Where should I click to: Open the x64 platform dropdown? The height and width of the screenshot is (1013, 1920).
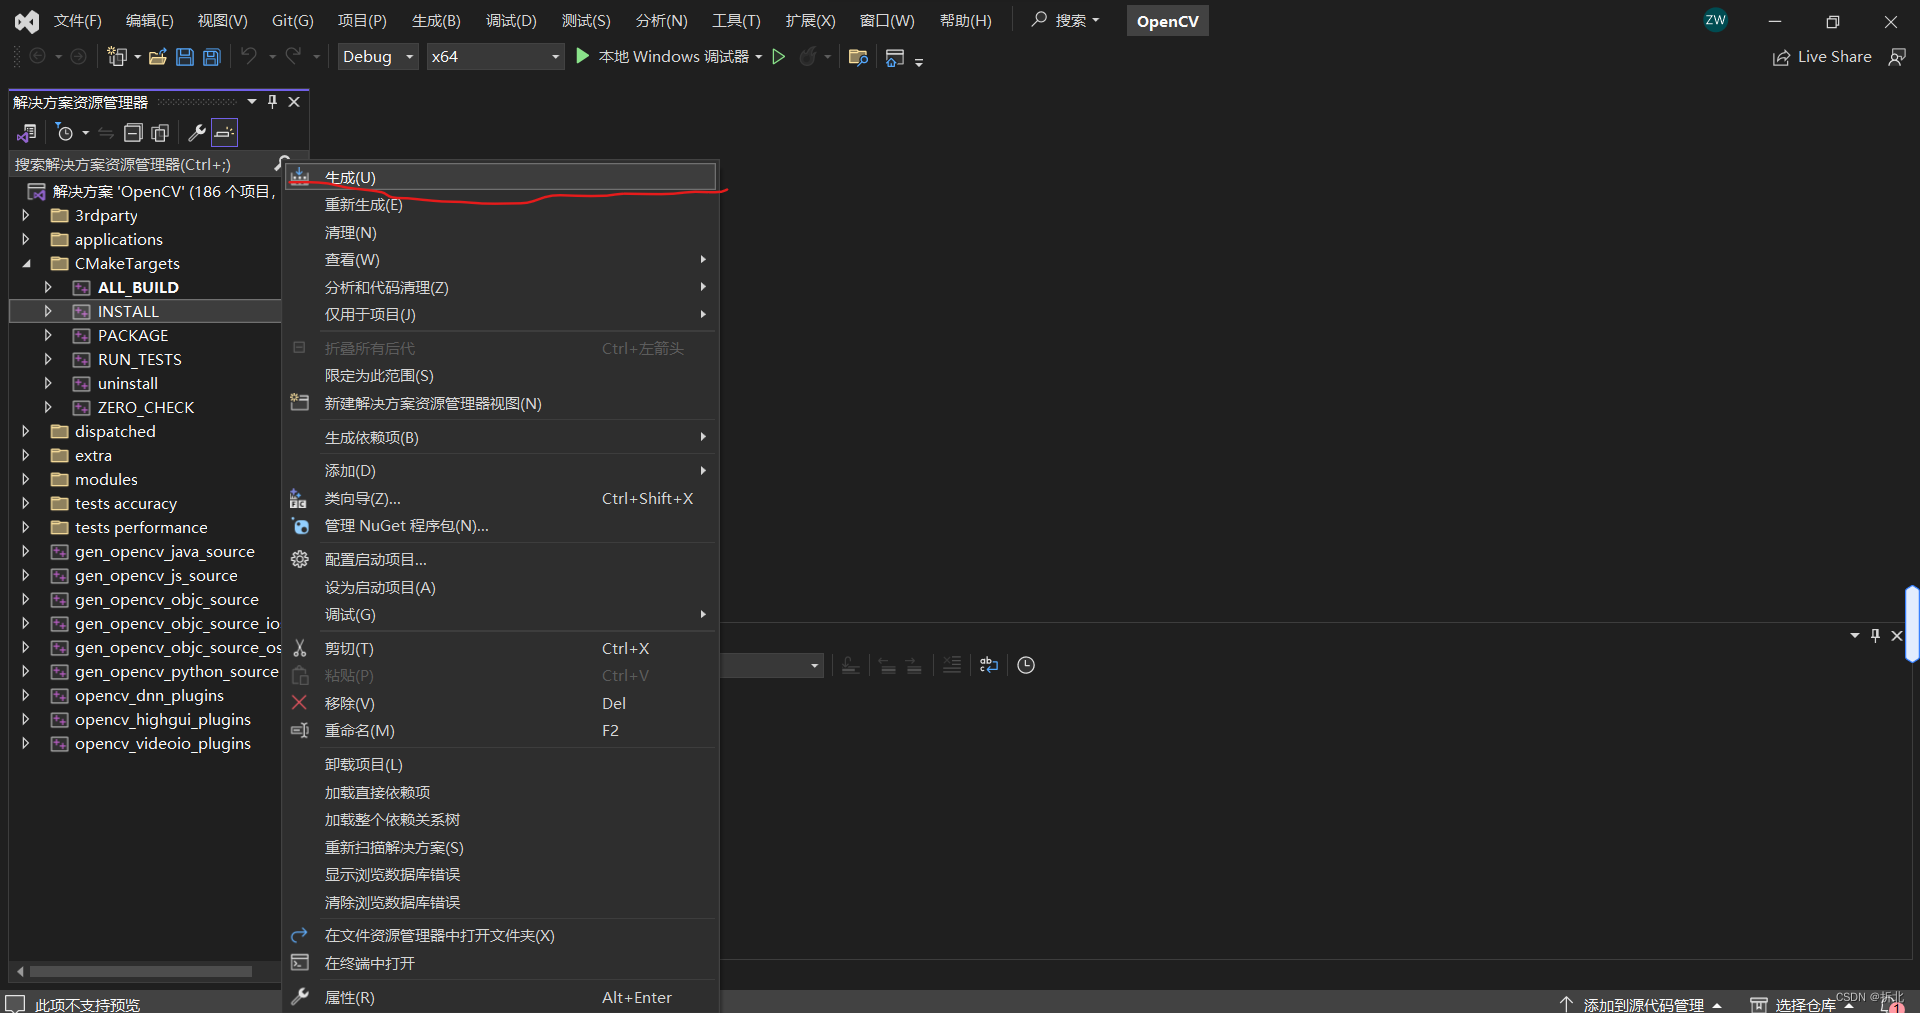click(495, 57)
